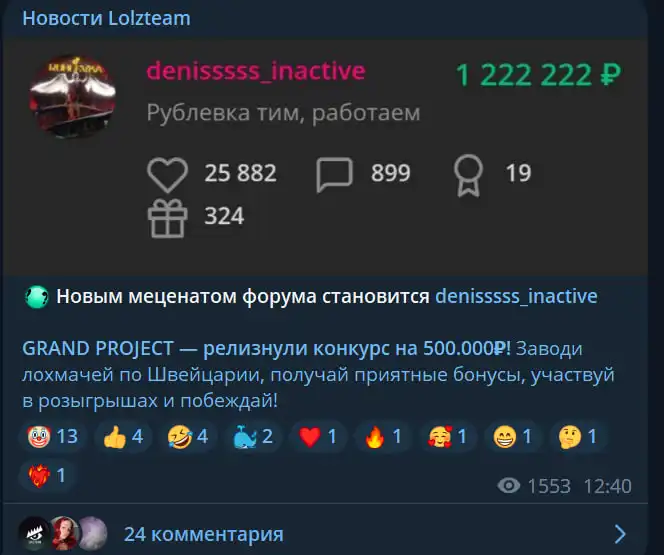Toggle the thinking face reaction
Viewport: 664px width, 555px height.
[x=578, y=436]
